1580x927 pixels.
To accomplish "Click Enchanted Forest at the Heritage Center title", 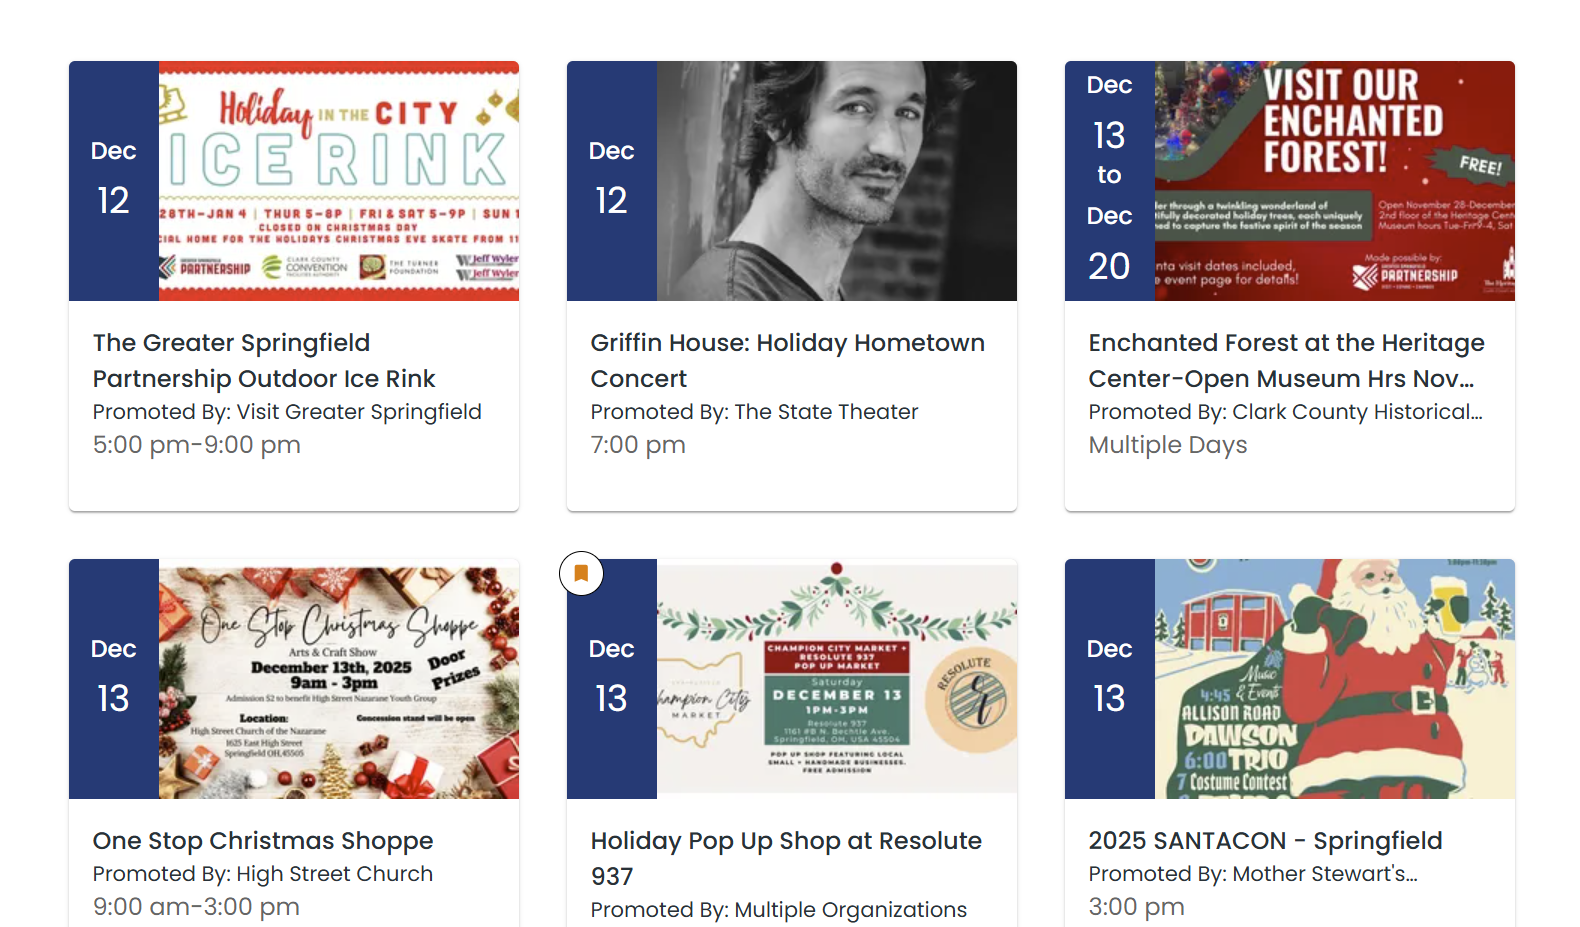I will (1286, 361).
